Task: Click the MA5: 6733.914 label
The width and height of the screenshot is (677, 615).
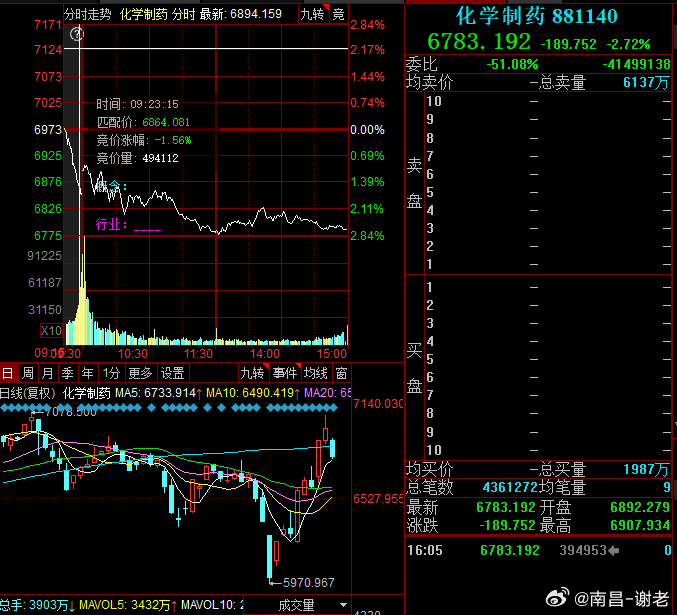Action: click(158, 393)
